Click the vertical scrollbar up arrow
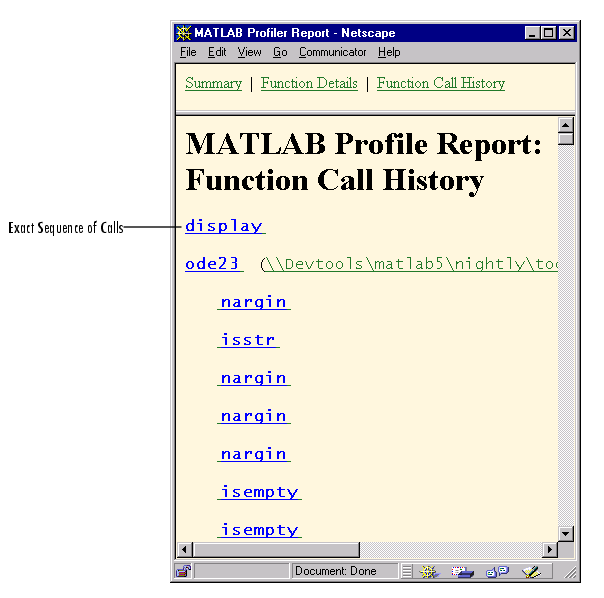 (x=565, y=125)
